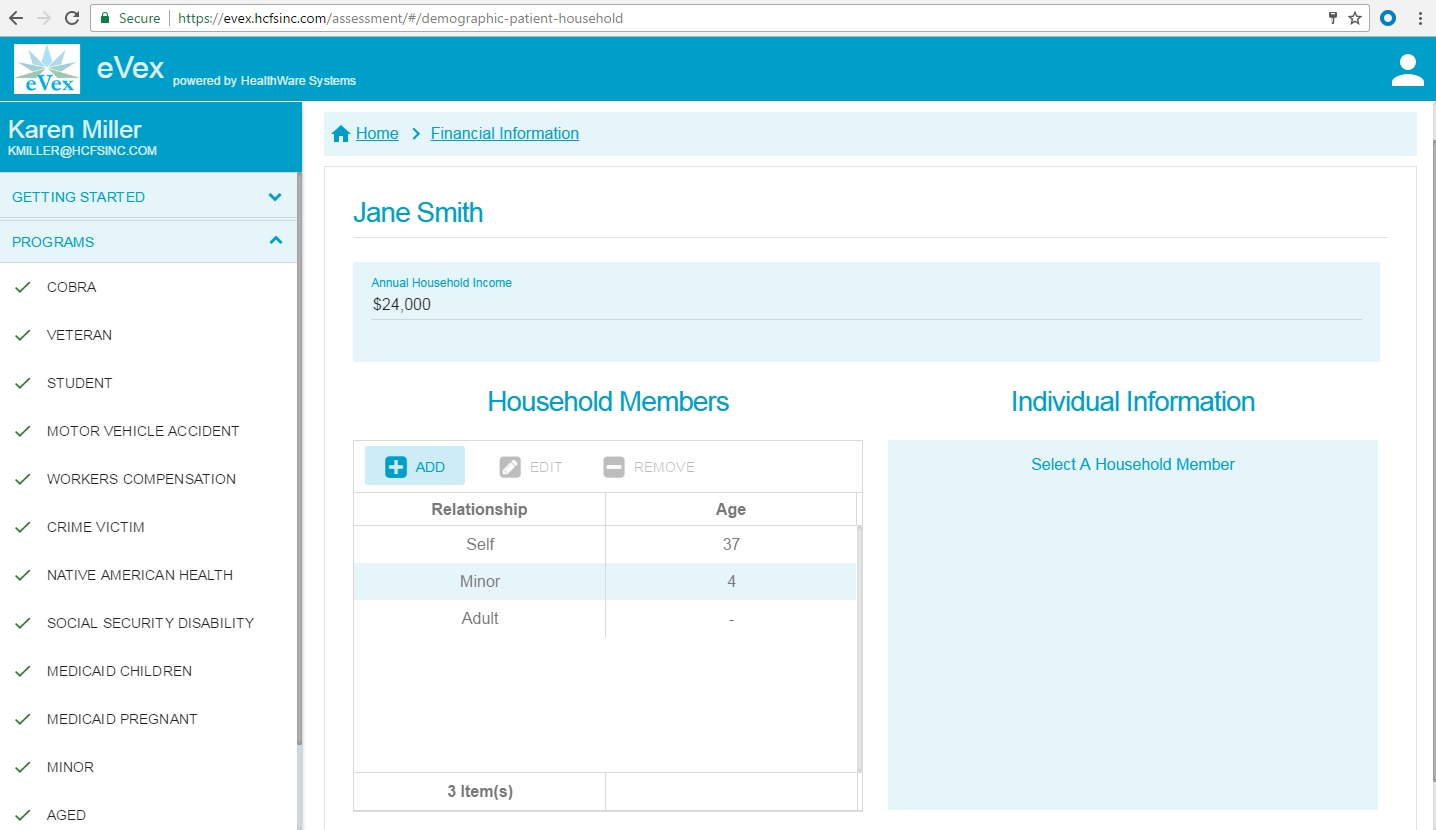
Task: Select Social Security Disability program
Action: [x=150, y=623]
